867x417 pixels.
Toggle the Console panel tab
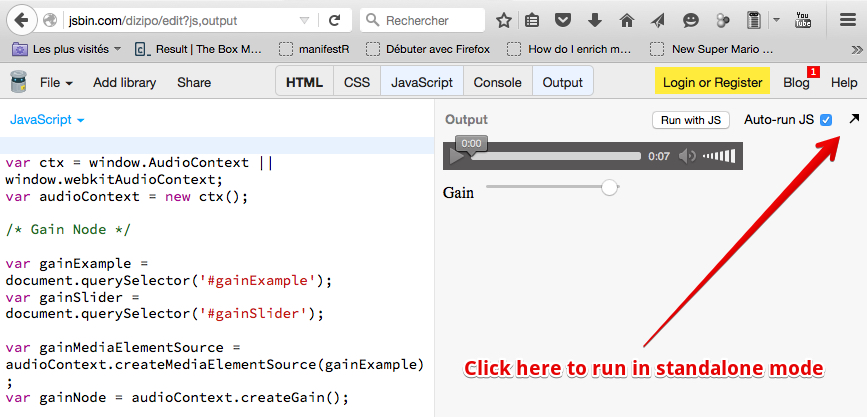pyautogui.click(x=498, y=82)
